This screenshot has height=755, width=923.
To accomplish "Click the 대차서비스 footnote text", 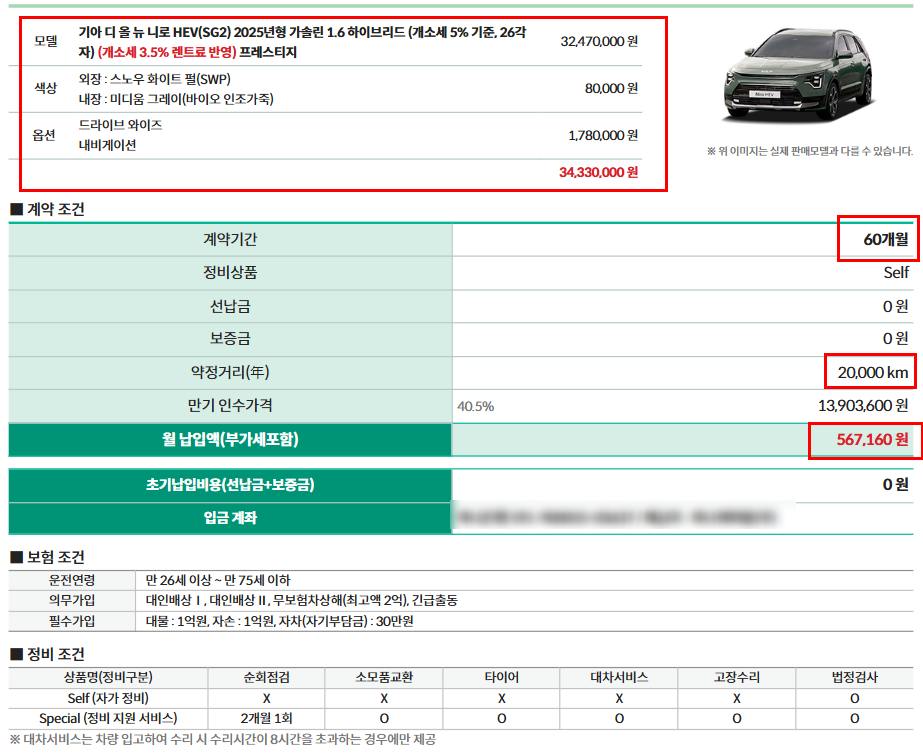I will (x=223, y=740).
